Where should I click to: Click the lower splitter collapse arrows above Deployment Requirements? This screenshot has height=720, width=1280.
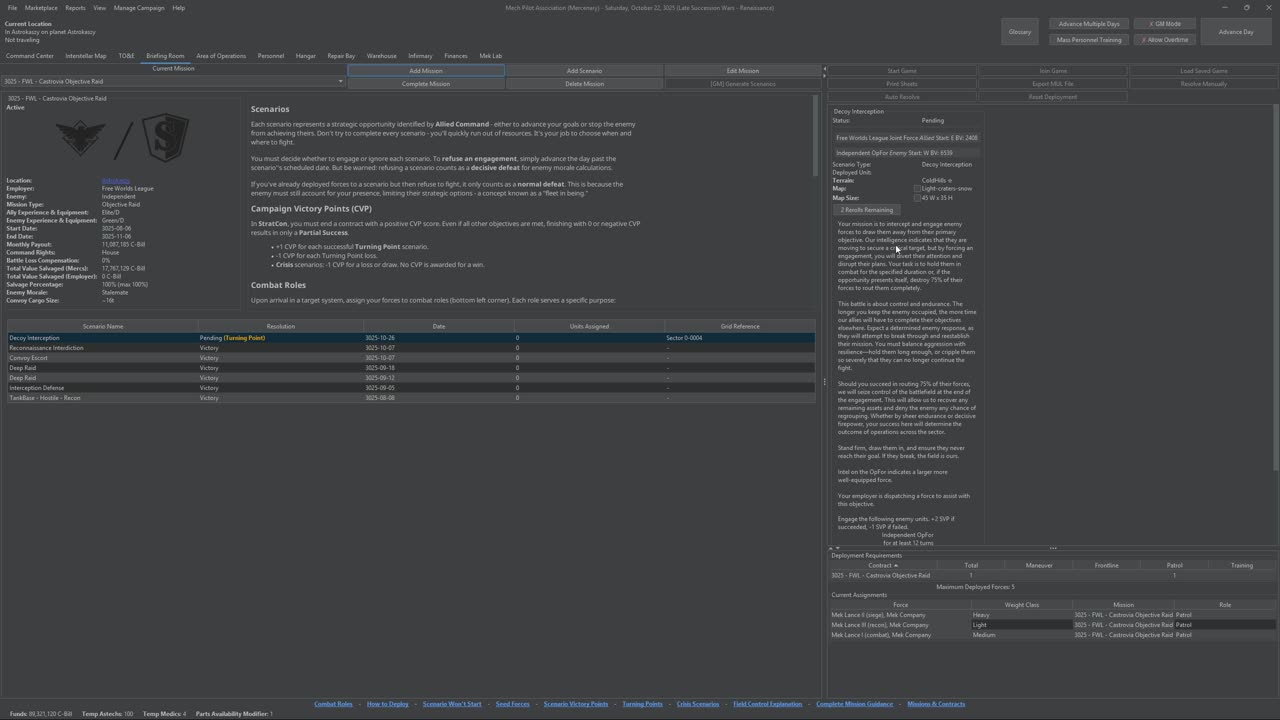click(x=834, y=548)
